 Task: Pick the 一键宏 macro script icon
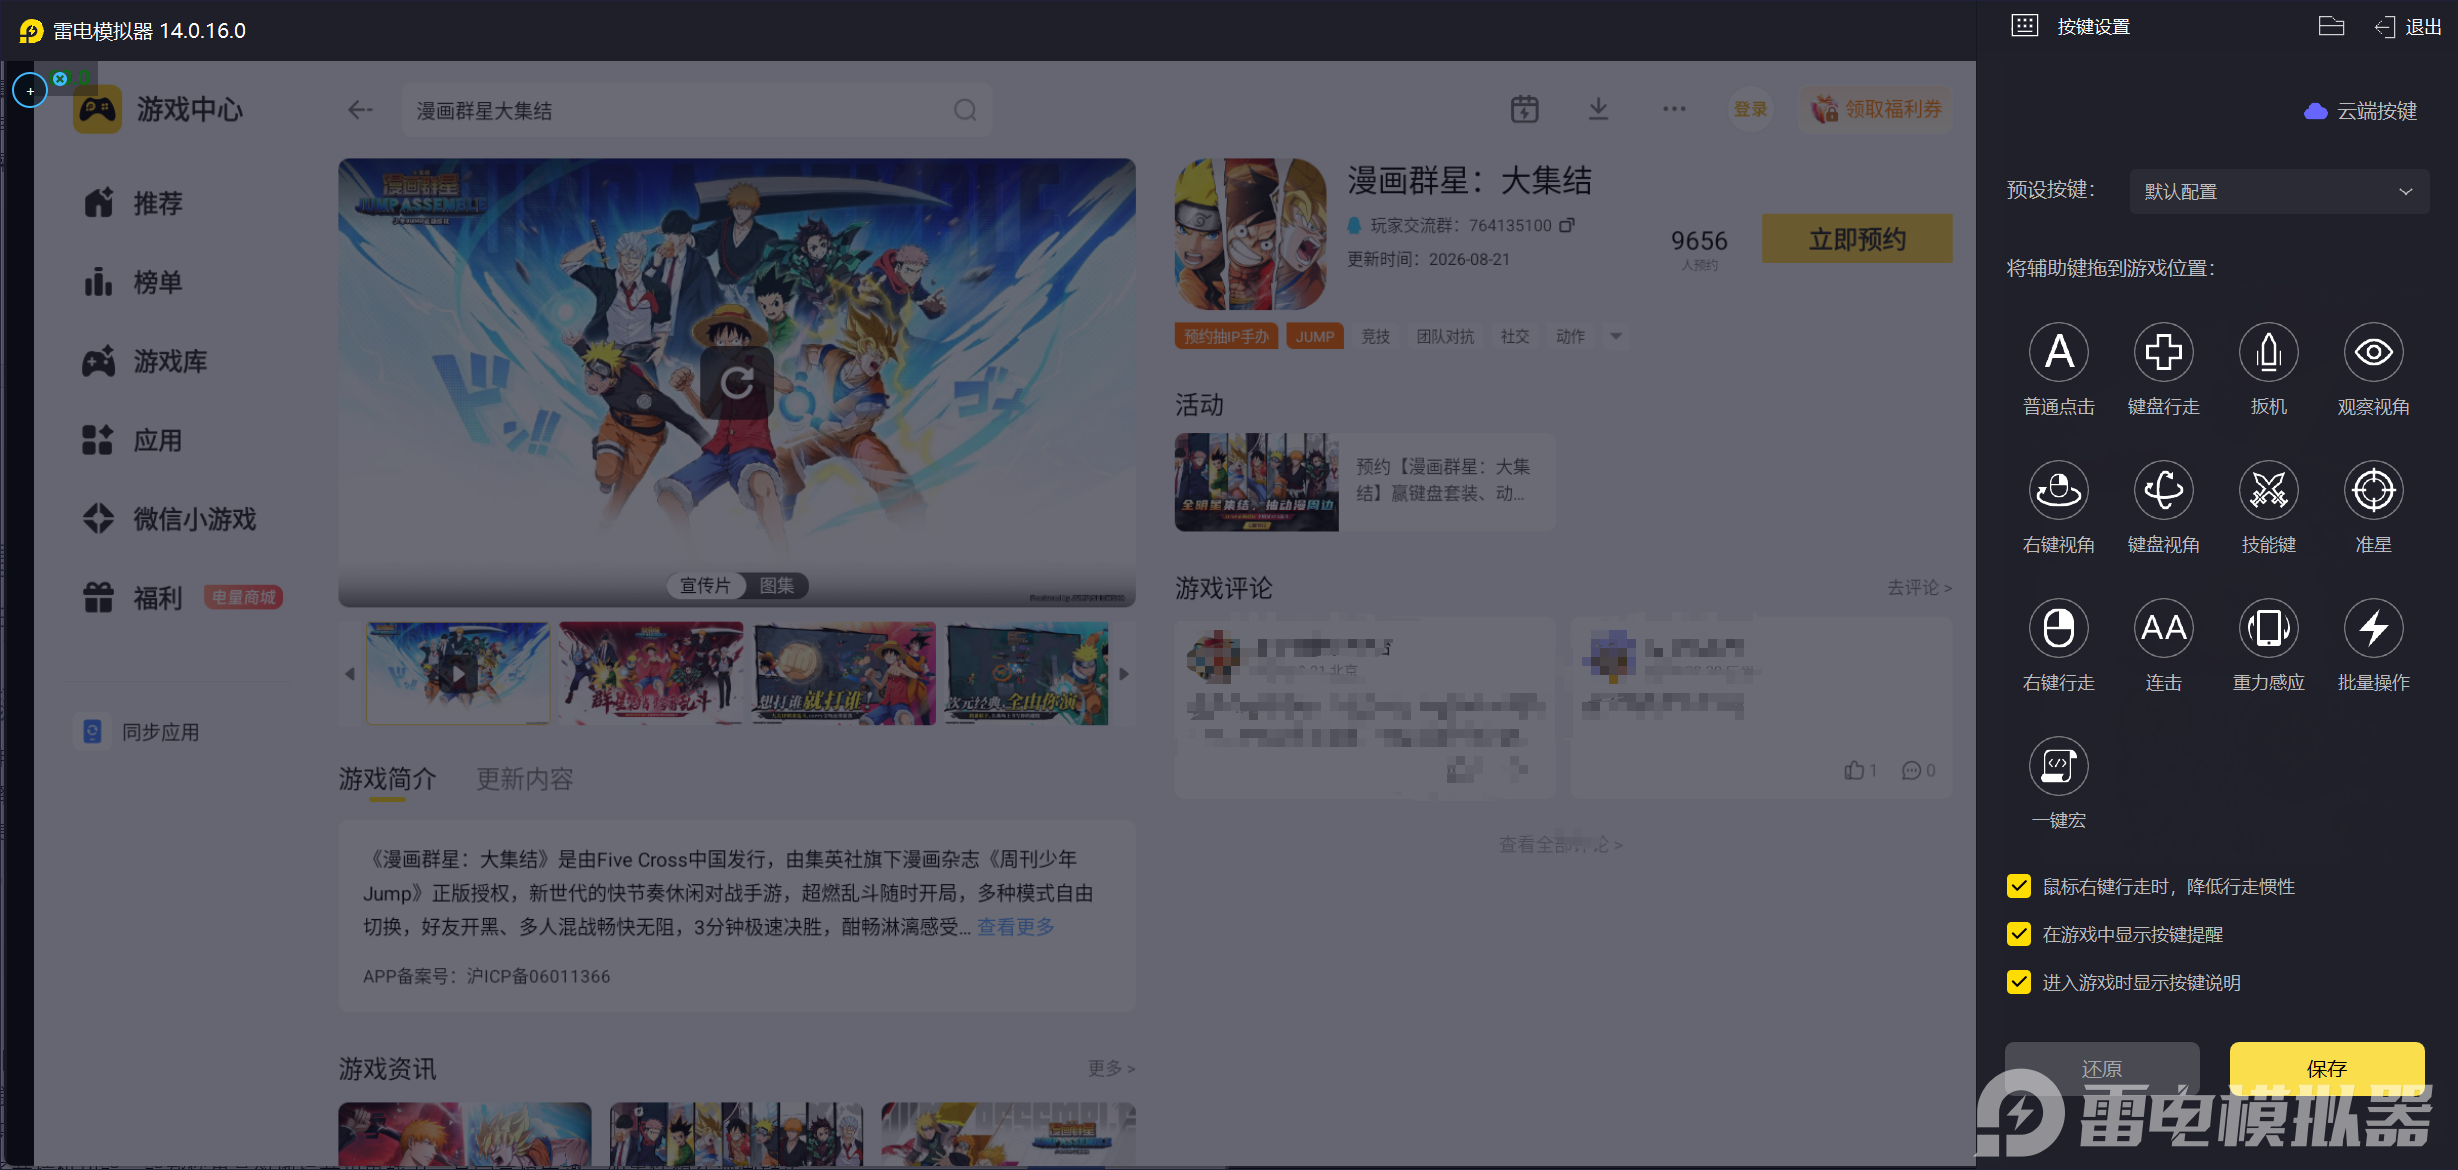(x=2058, y=766)
